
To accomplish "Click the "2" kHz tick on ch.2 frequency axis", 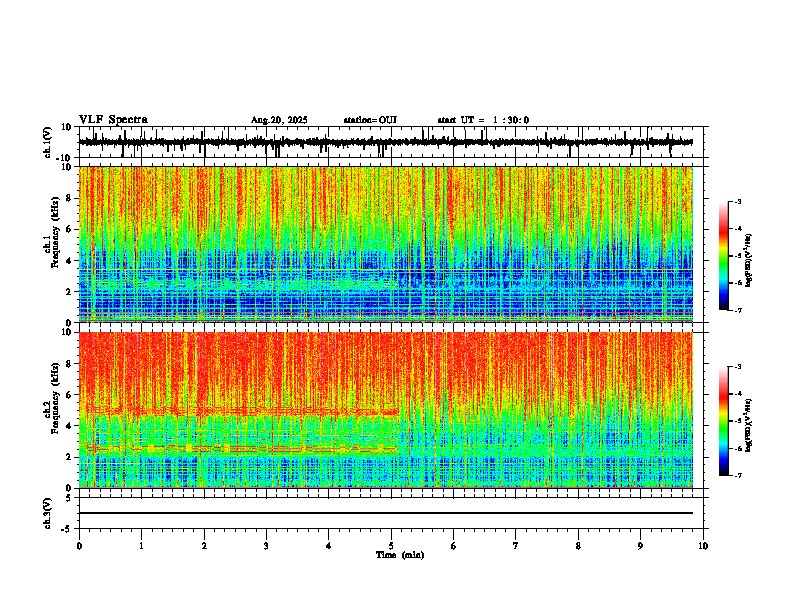I will 69,457.
